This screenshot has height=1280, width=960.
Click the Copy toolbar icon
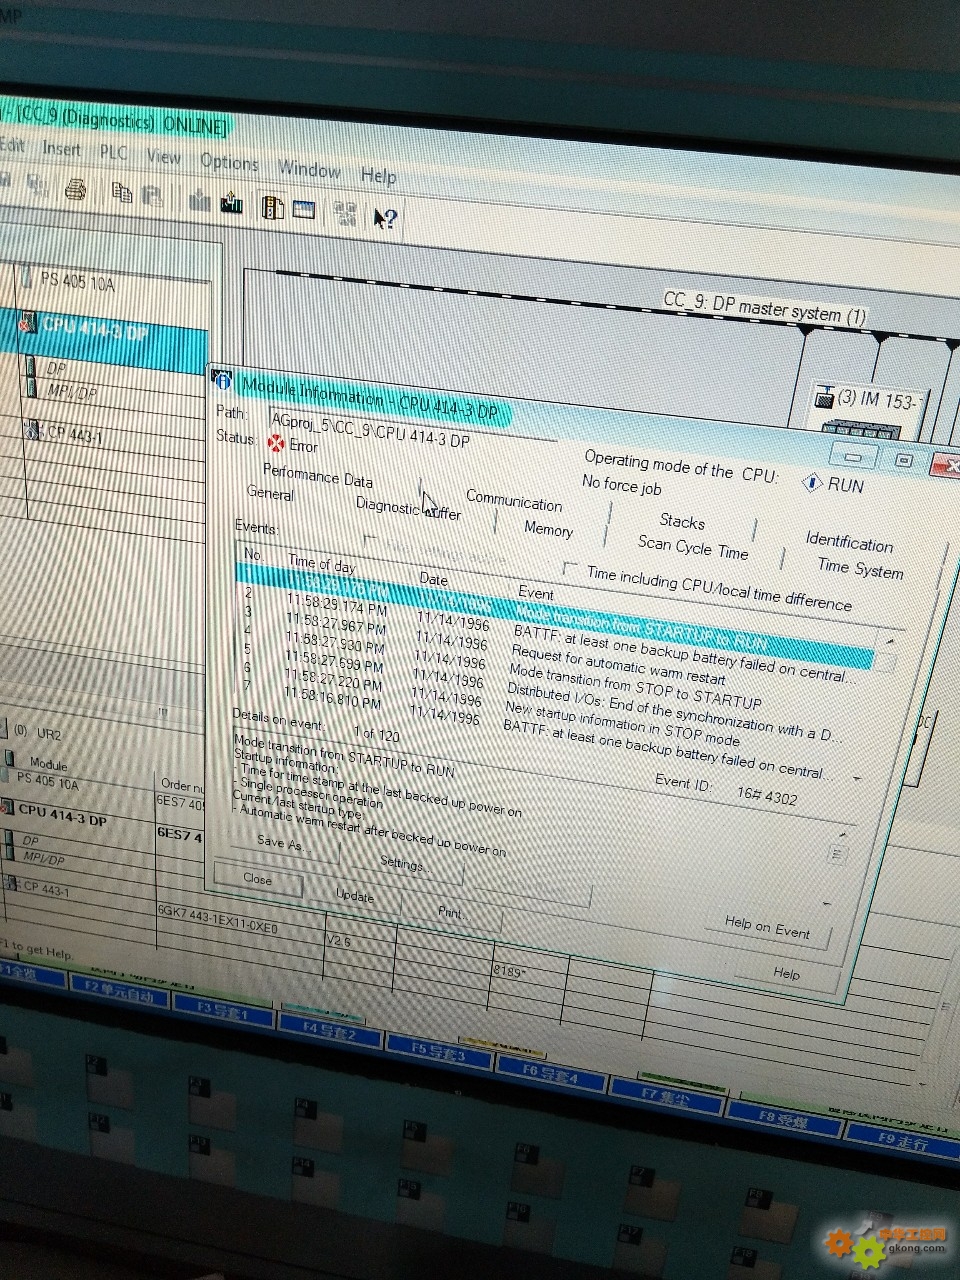pyautogui.click(x=122, y=192)
